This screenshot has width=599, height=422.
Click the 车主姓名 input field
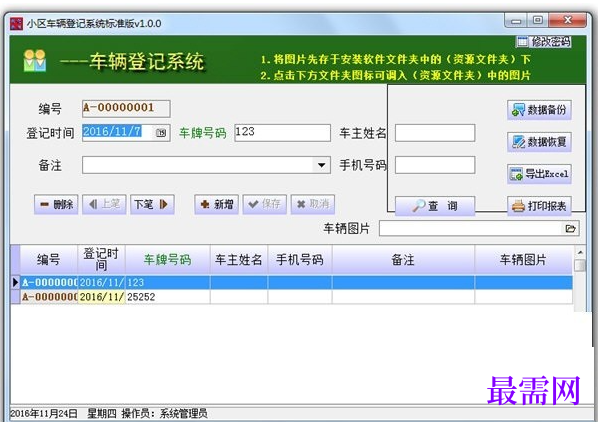point(435,133)
